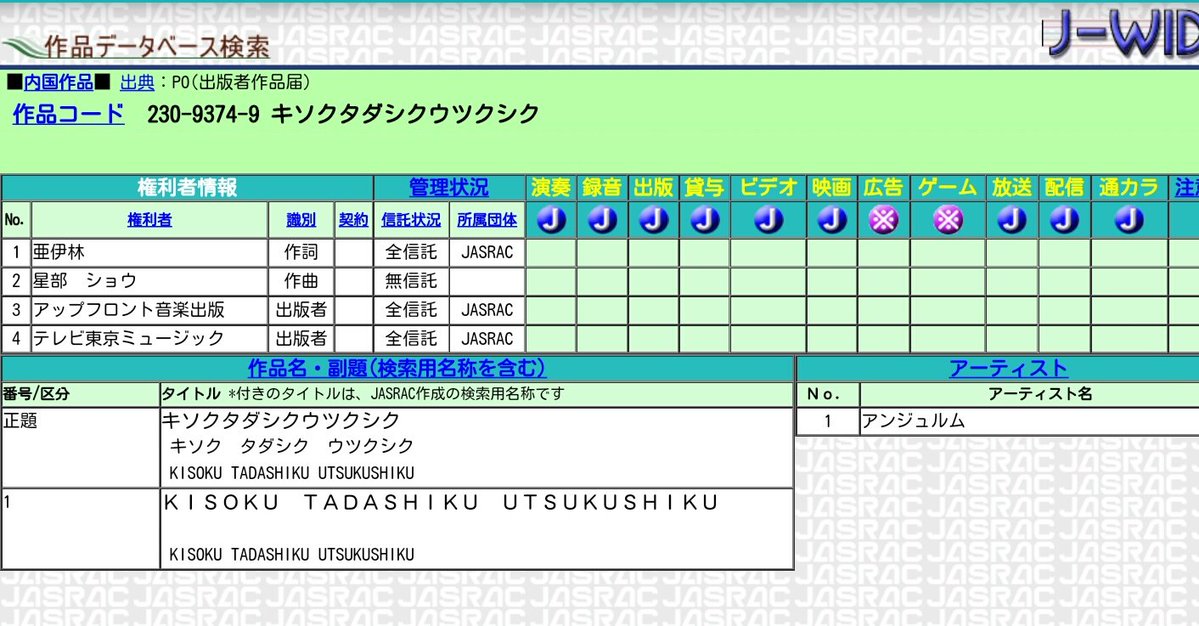Click the 正題 label cell
Viewport: 1199px width, 626px height.
pos(80,447)
